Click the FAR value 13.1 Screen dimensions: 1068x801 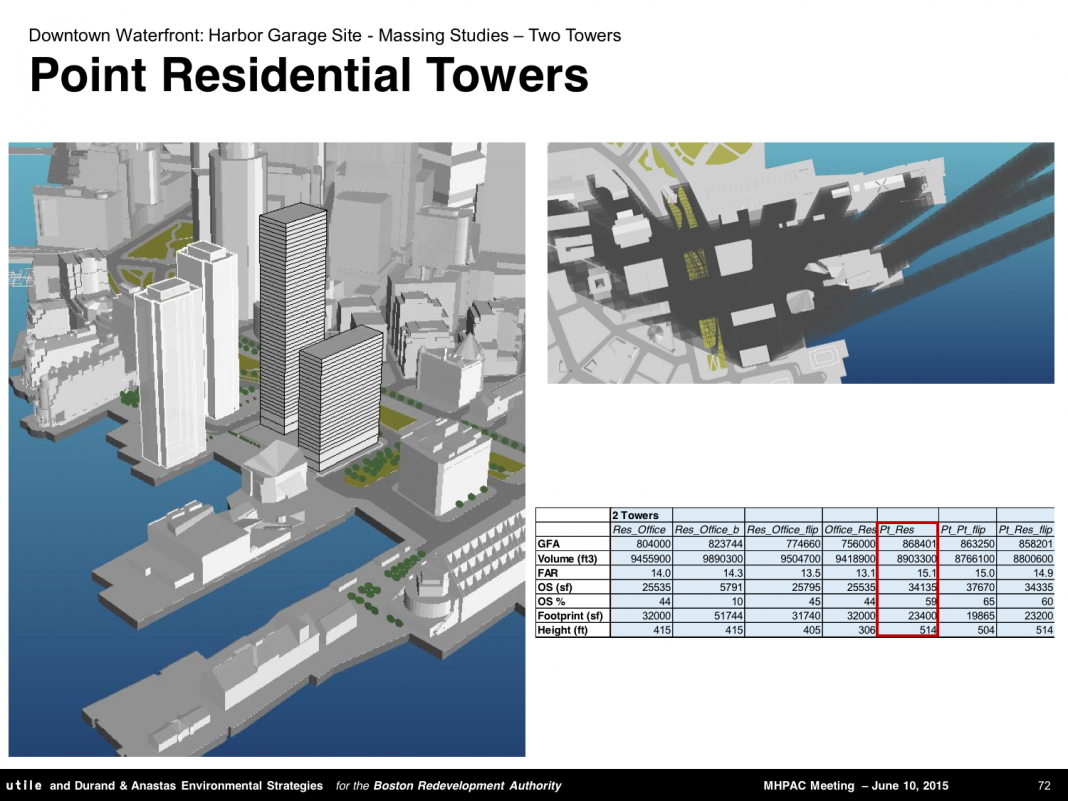tap(866, 573)
